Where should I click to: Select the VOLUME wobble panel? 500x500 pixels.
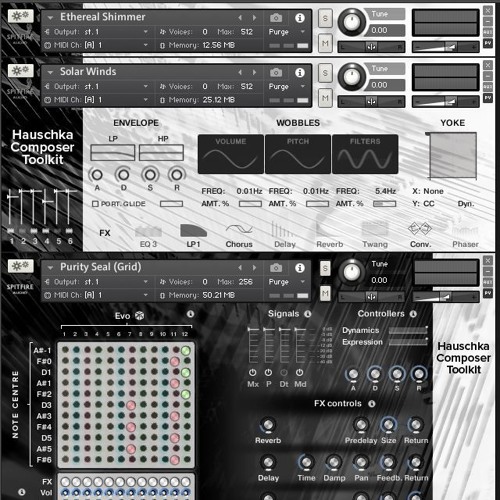pyautogui.click(x=231, y=154)
